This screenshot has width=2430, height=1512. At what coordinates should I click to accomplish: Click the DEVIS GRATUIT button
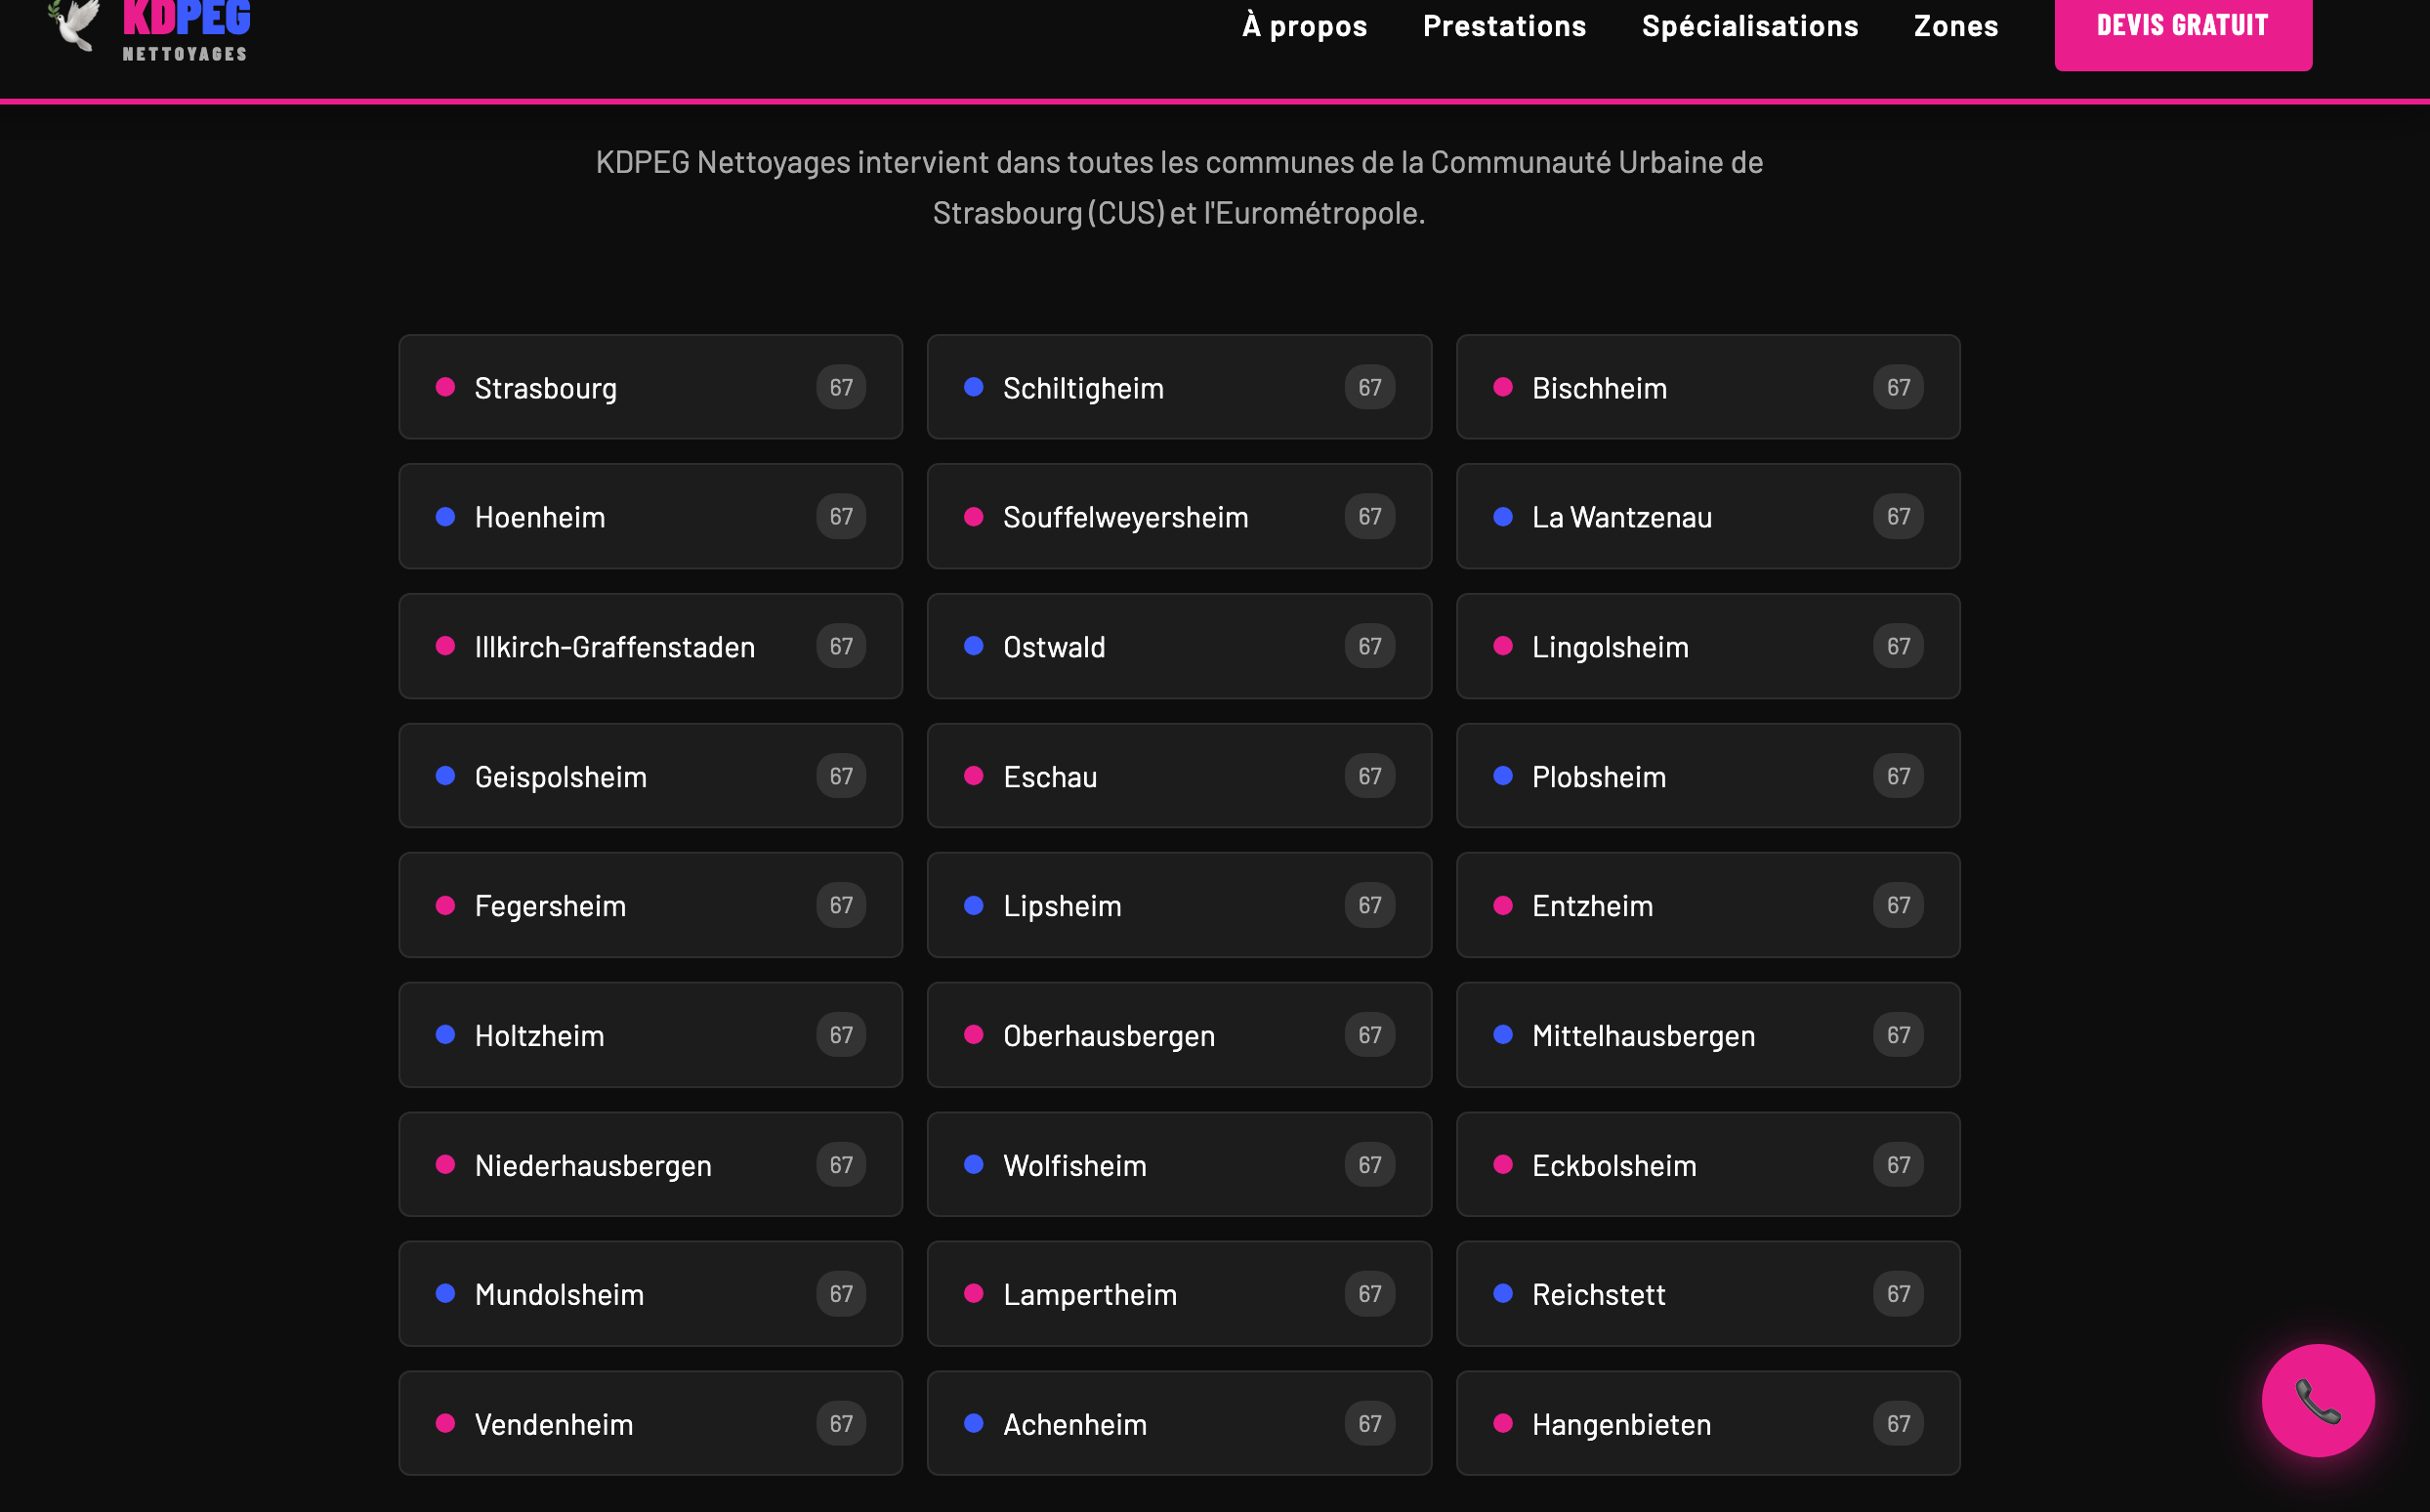point(2183,30)
